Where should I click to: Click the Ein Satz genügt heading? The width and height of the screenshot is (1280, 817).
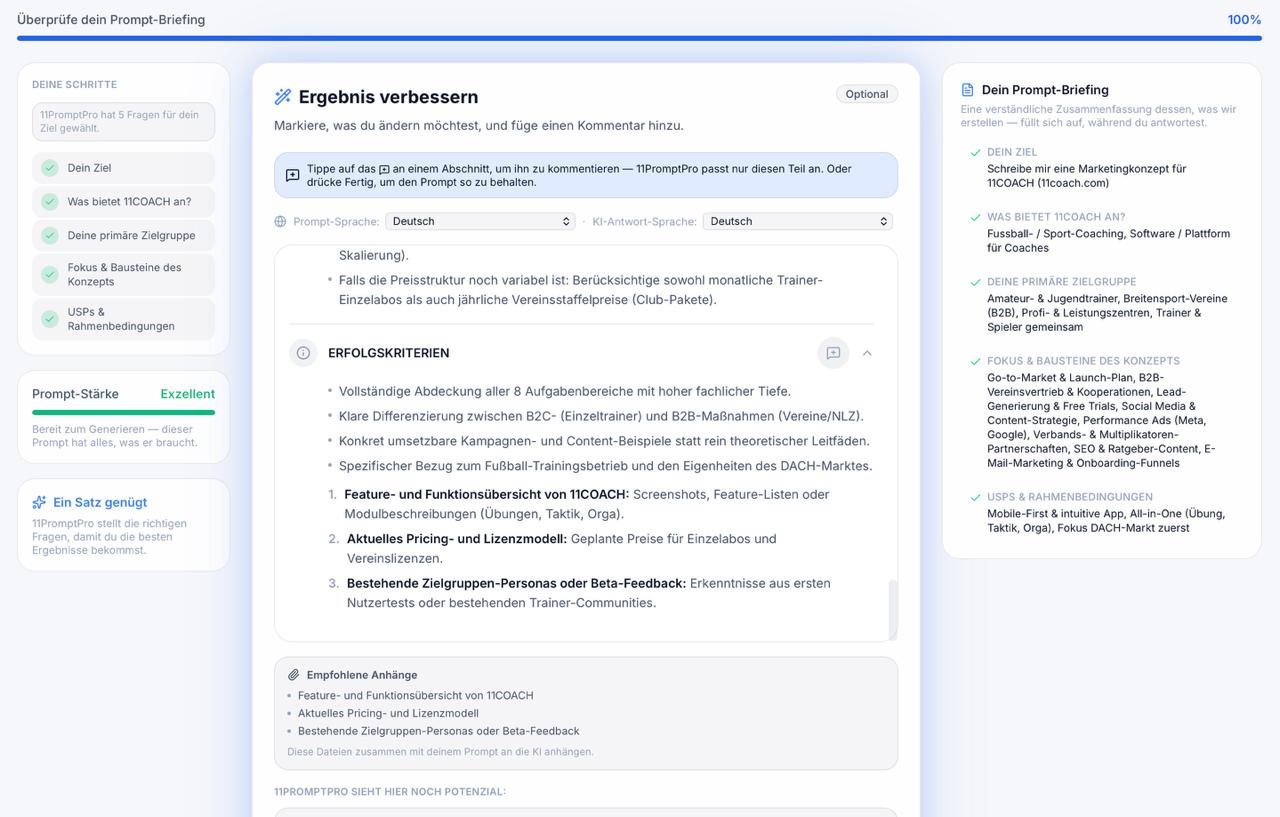pyautogui.click(x=100, y=502)
